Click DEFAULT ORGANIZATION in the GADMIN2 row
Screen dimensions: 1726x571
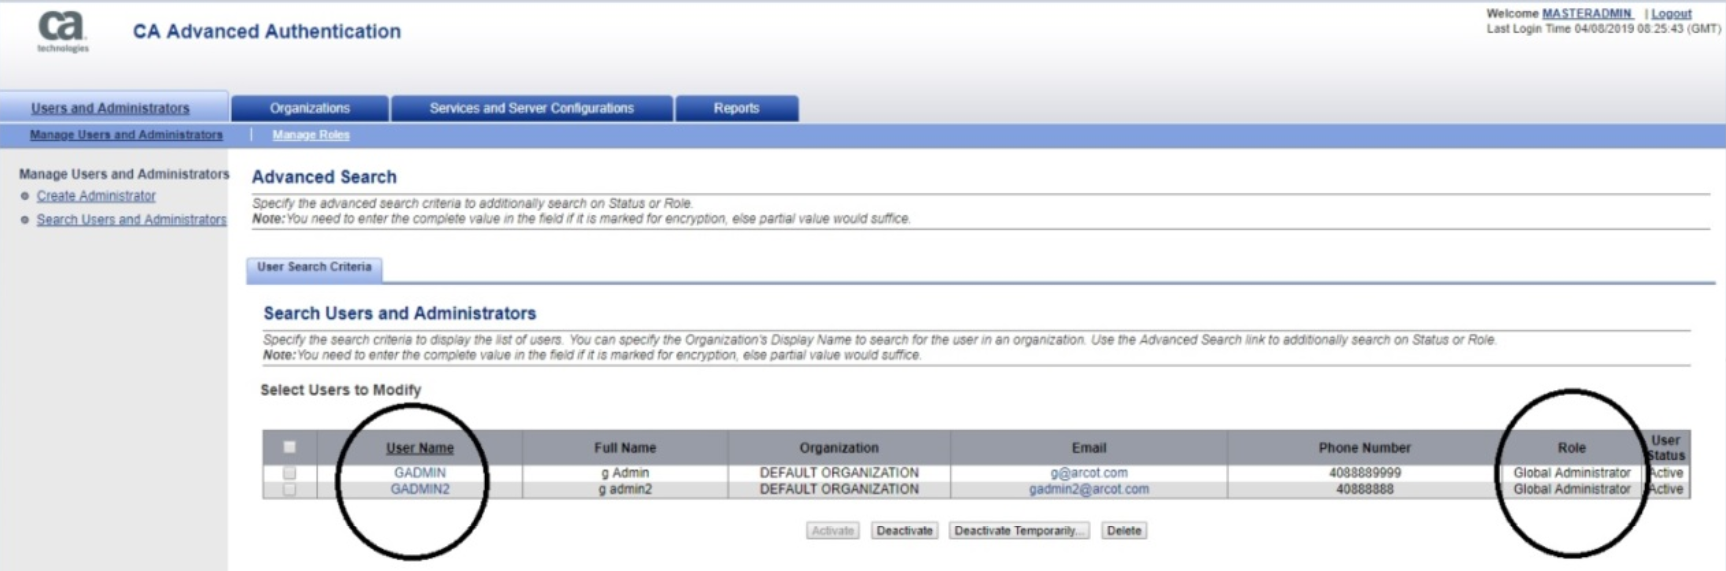coord(839,490)
